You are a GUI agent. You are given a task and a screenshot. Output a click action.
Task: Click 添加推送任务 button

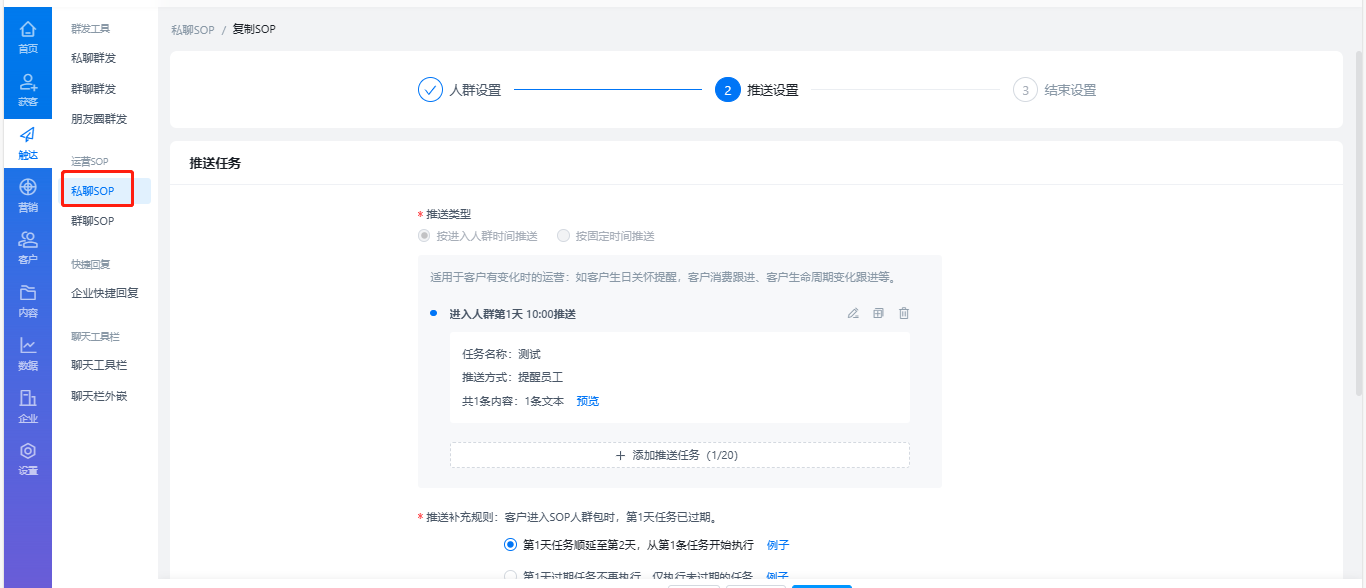point(679,455)
